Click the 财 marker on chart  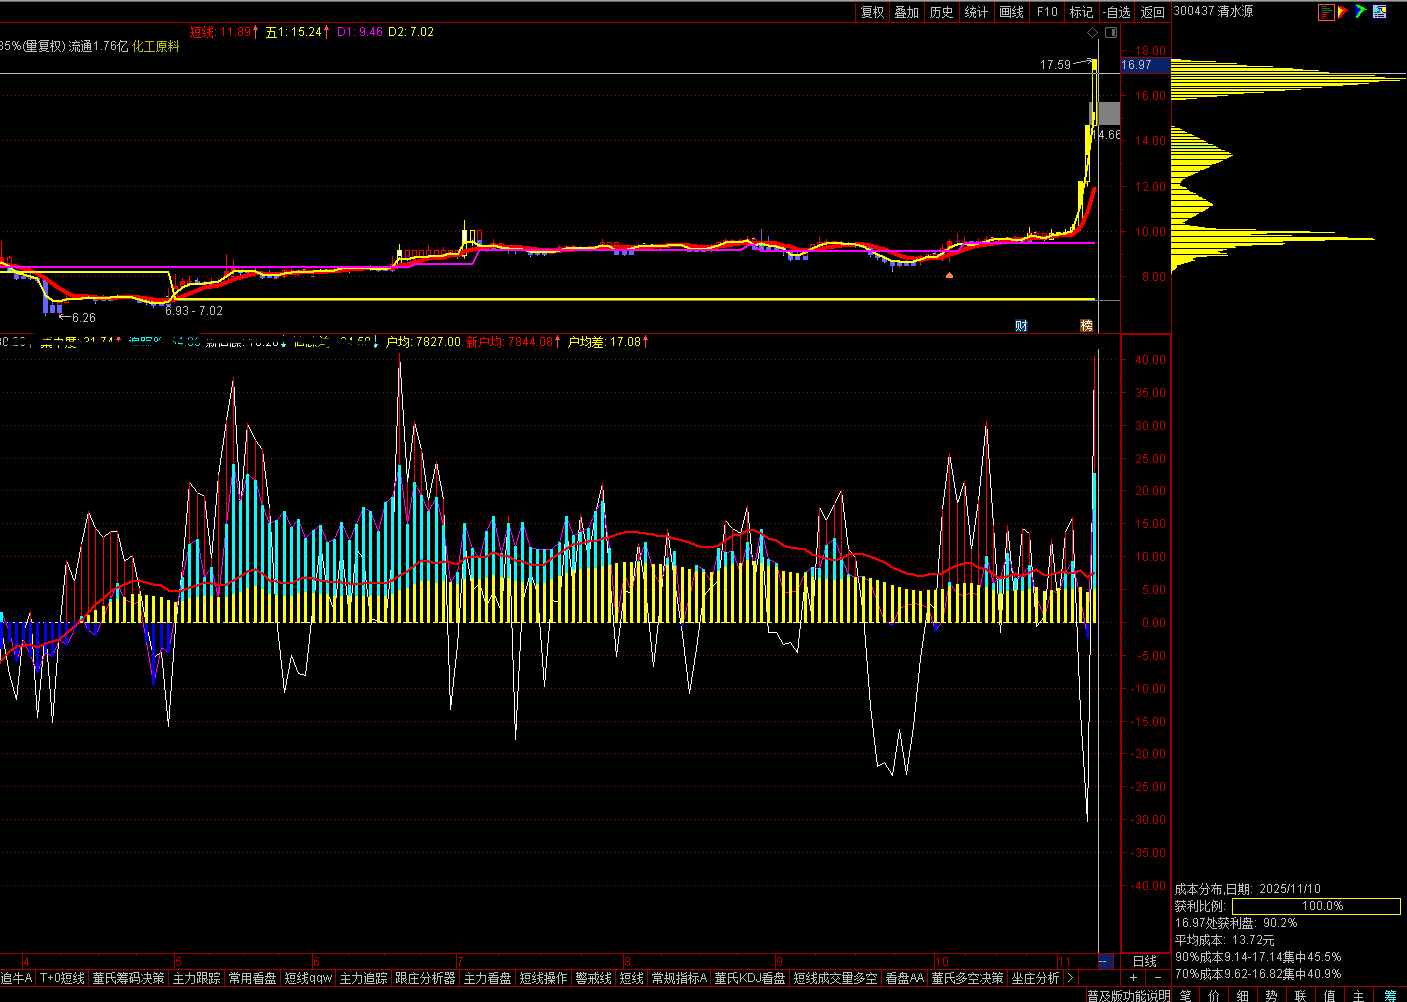coord(1021,325)
